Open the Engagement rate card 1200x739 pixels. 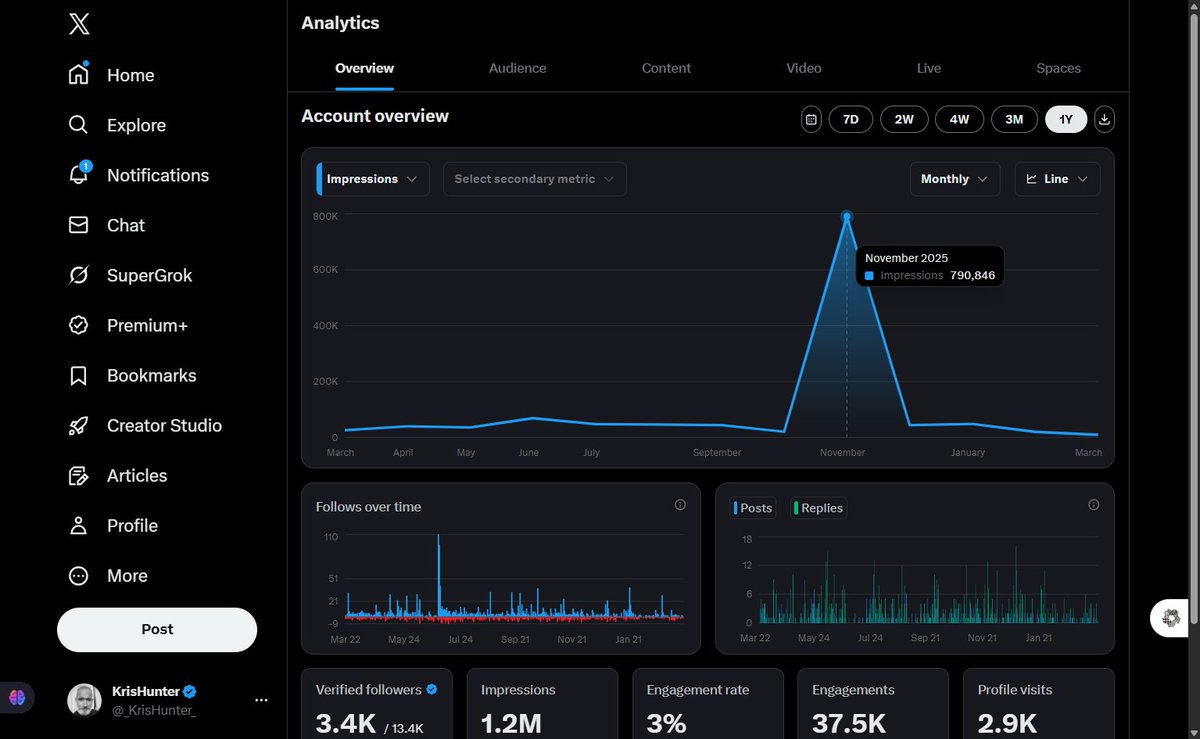coord(708,704)
